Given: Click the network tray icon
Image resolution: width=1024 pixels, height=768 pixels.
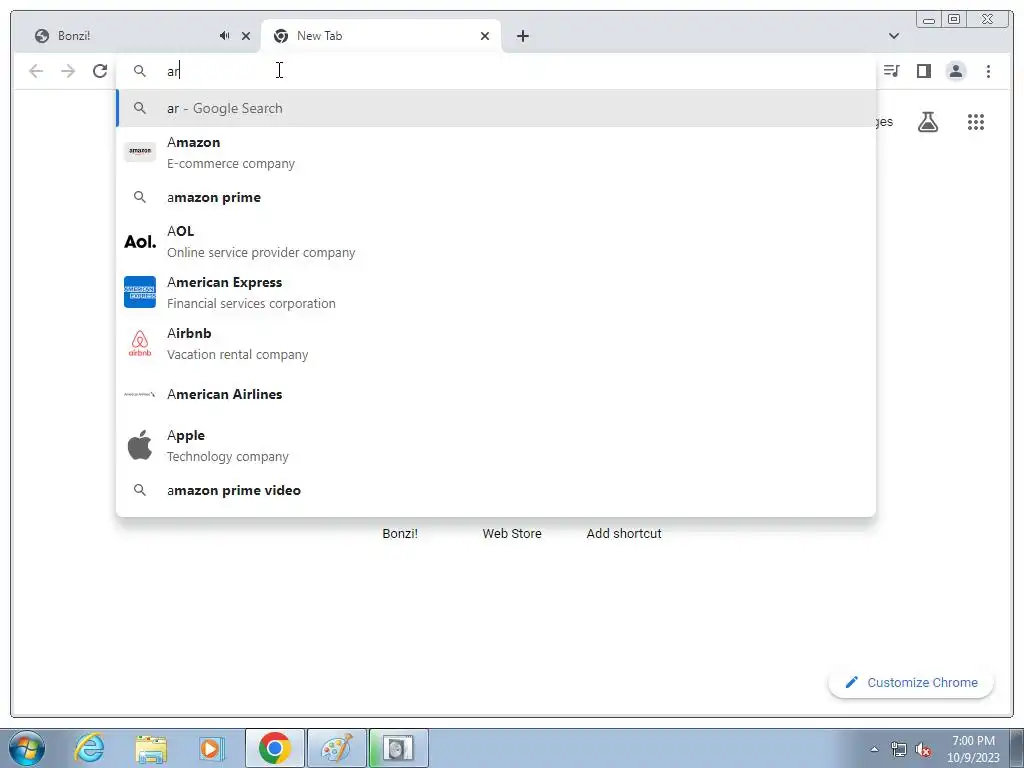Looking at the screenshot, I should coord(899,749).
